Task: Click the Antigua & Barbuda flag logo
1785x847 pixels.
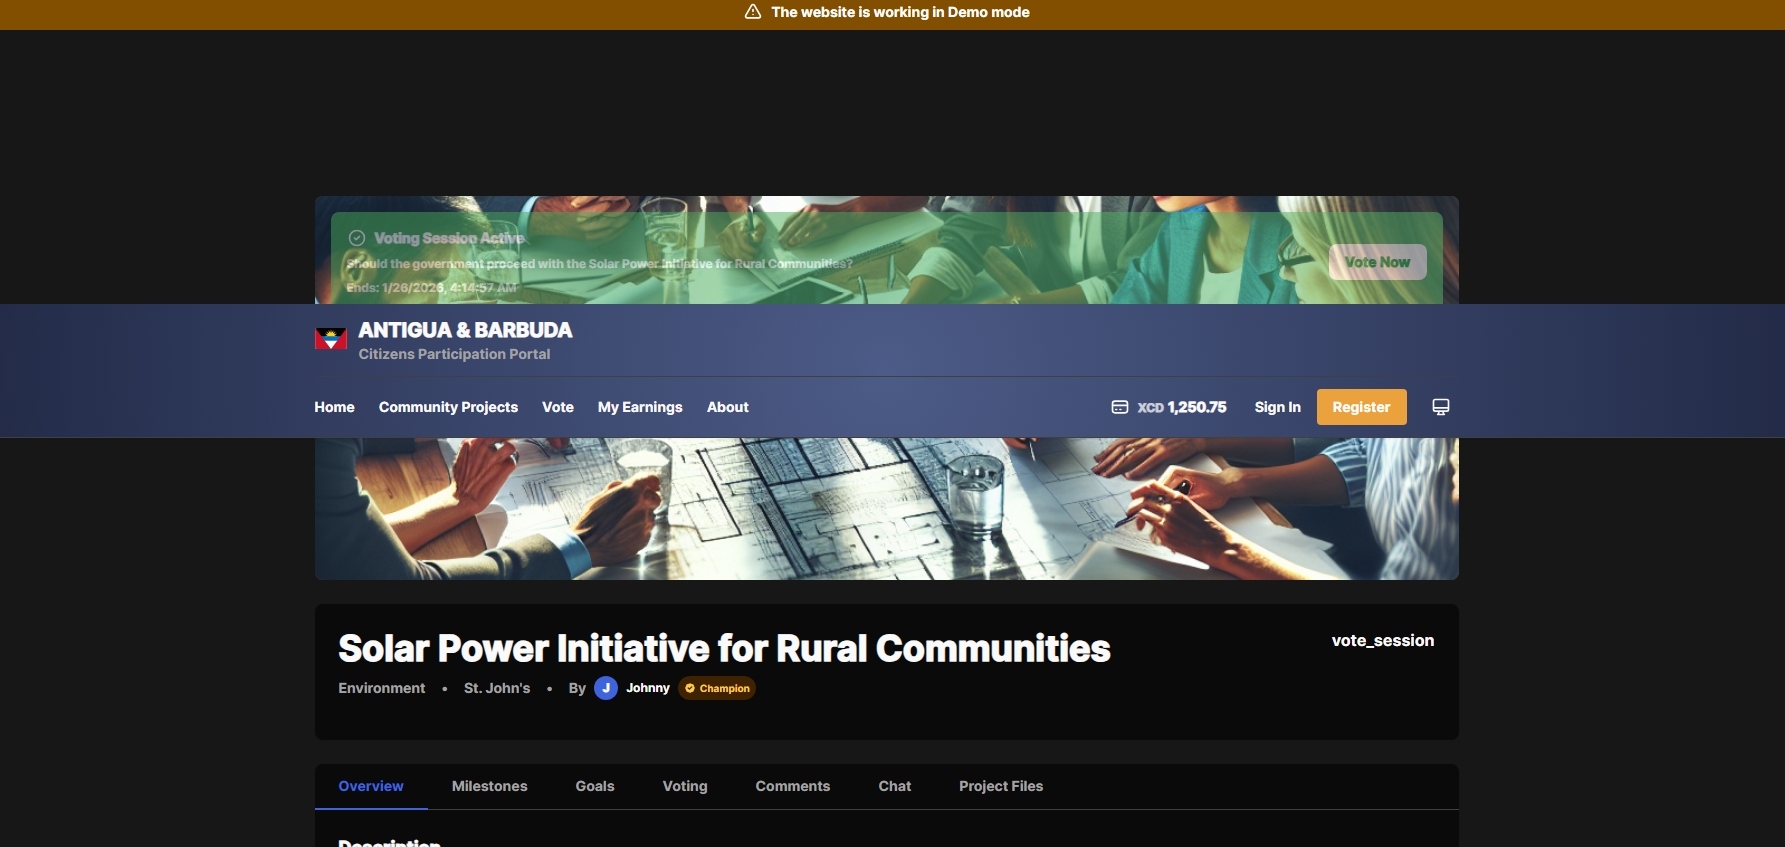Action: (331, 339)
